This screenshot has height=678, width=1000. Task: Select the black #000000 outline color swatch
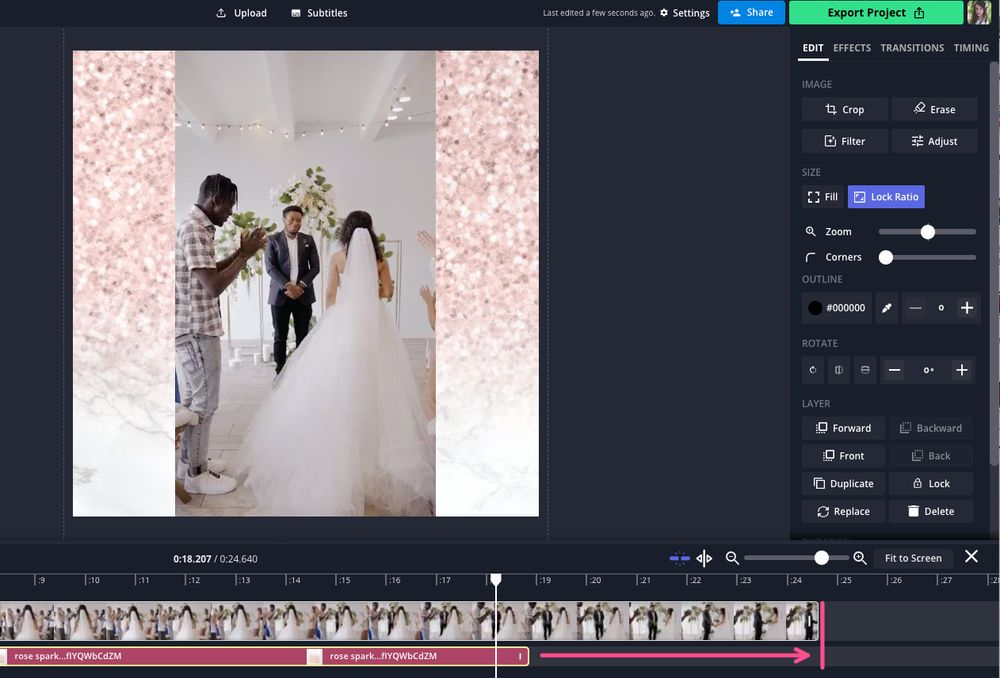tap(815, 308)
